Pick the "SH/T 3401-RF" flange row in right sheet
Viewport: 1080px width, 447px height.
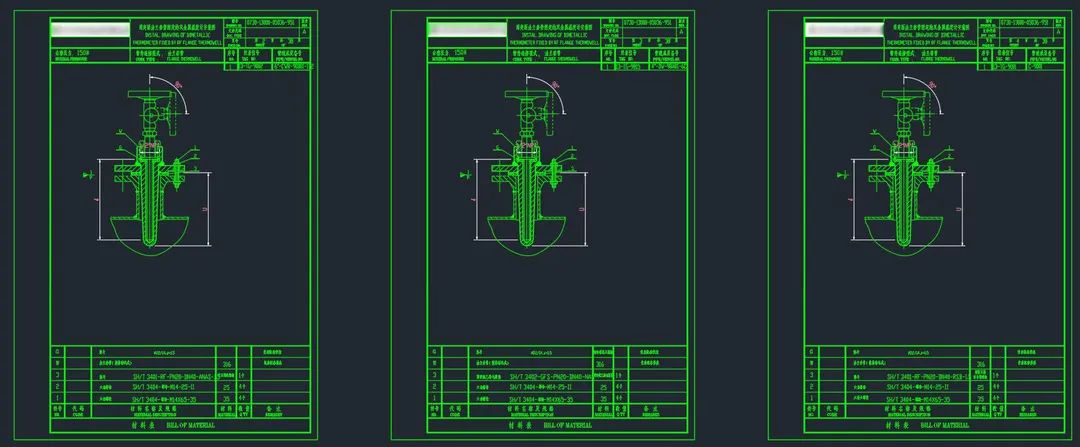point(934,377)
